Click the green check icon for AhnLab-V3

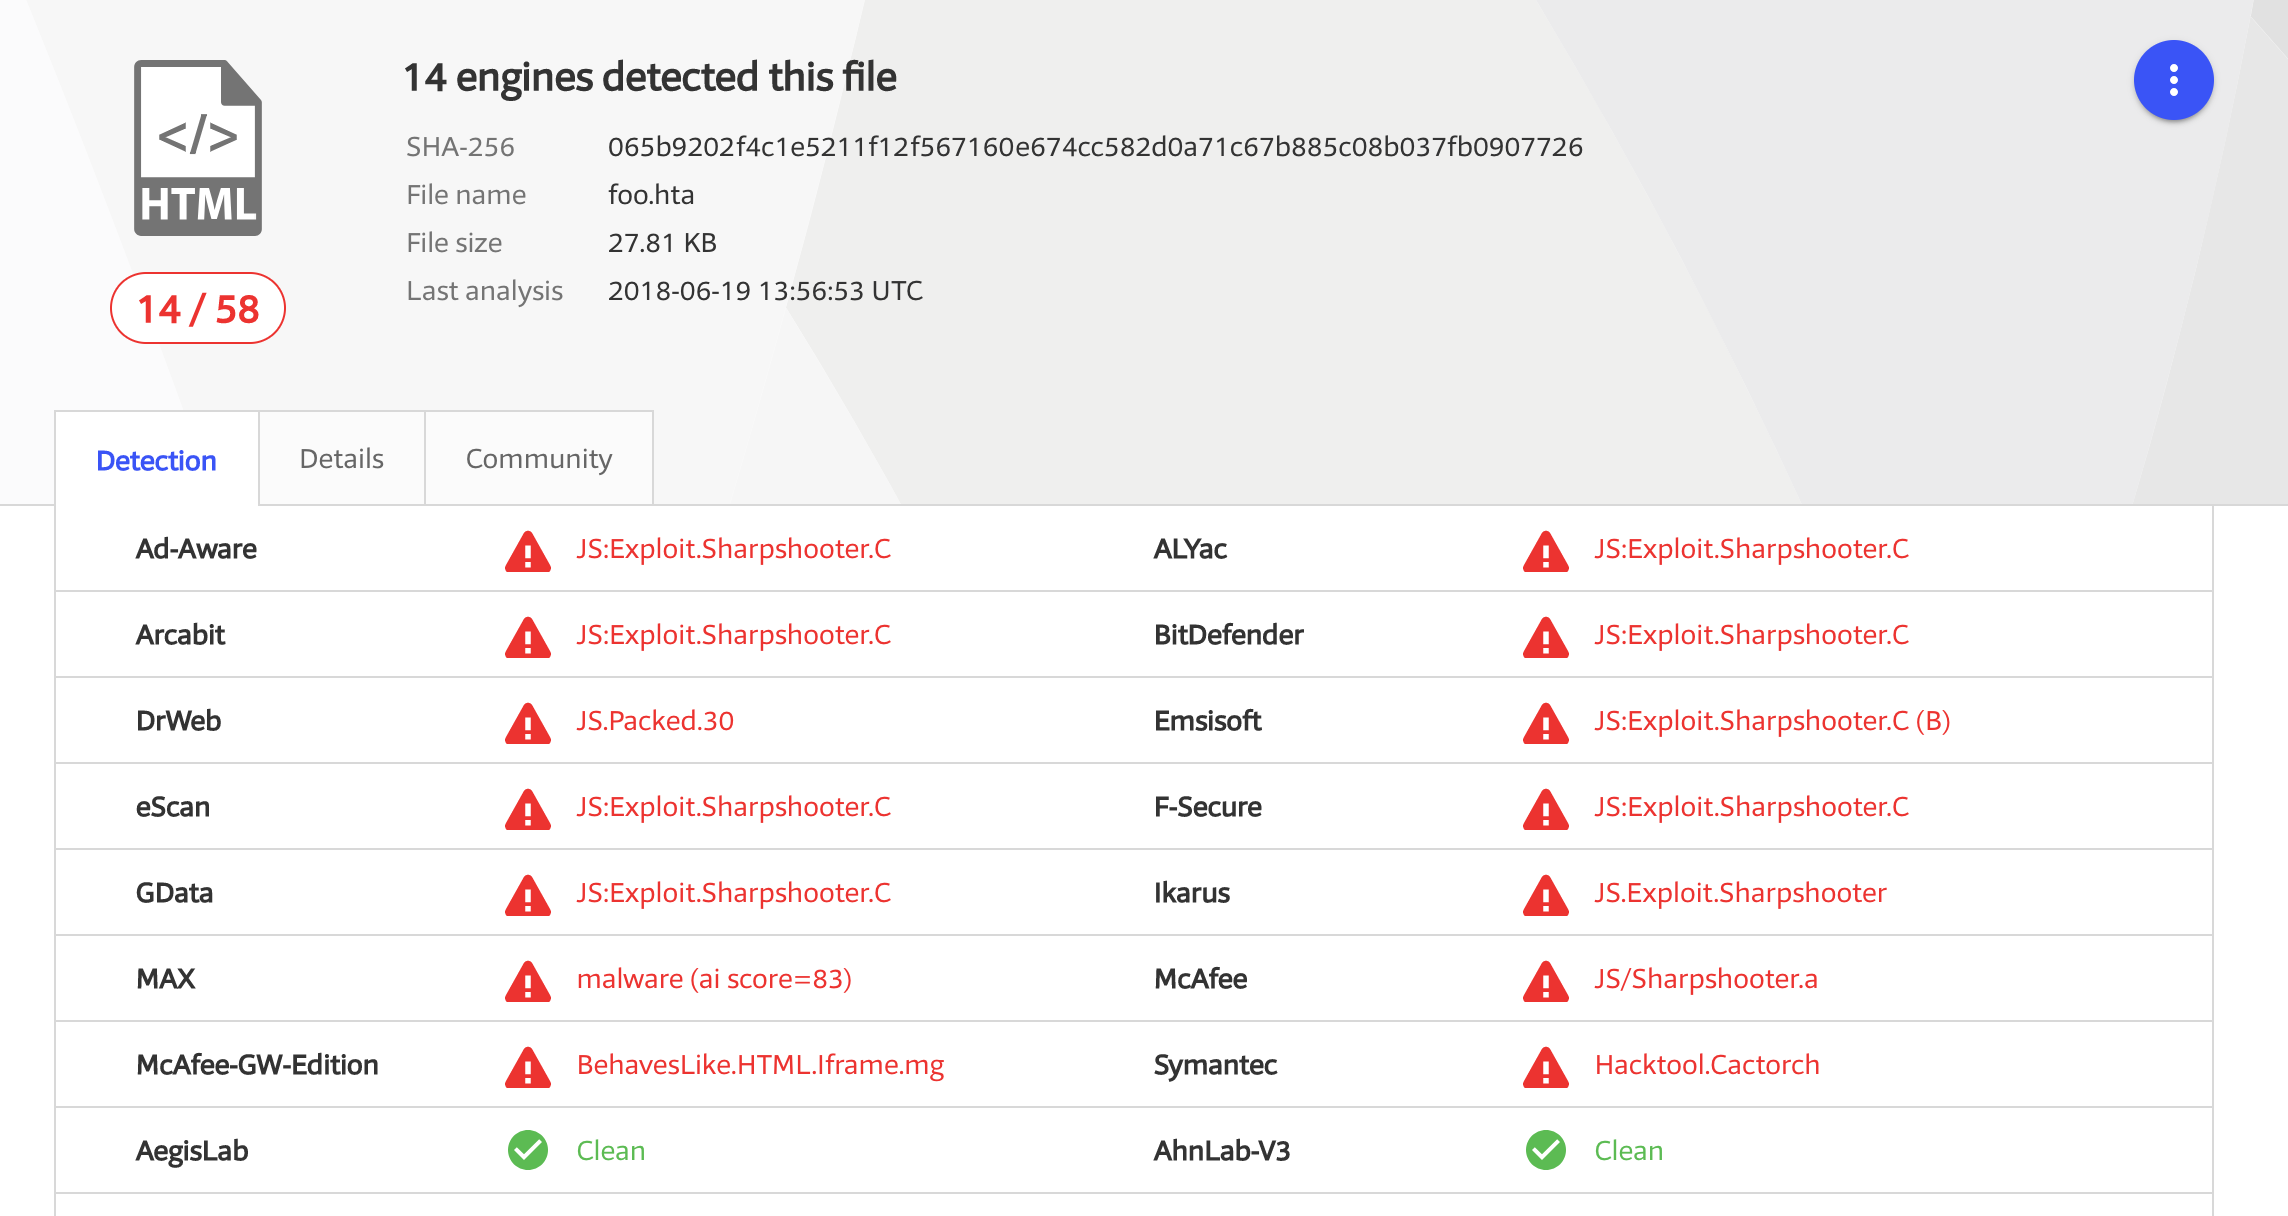1546,1150
